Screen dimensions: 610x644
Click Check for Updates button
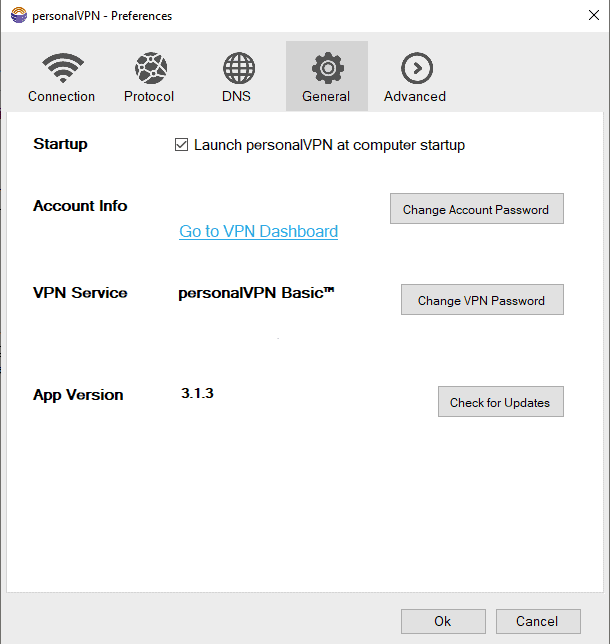(501, 401)
